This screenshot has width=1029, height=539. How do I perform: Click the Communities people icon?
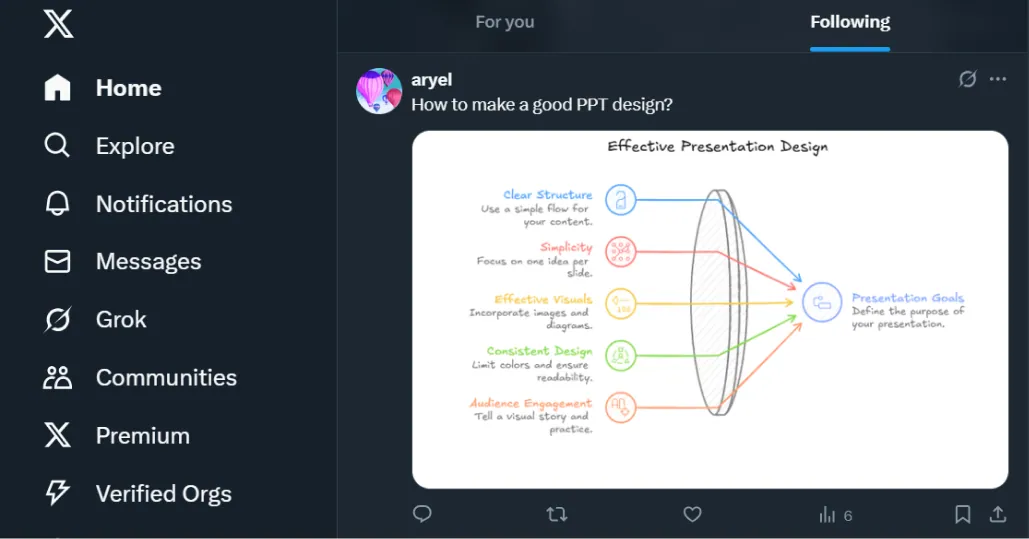pos(58,378)
